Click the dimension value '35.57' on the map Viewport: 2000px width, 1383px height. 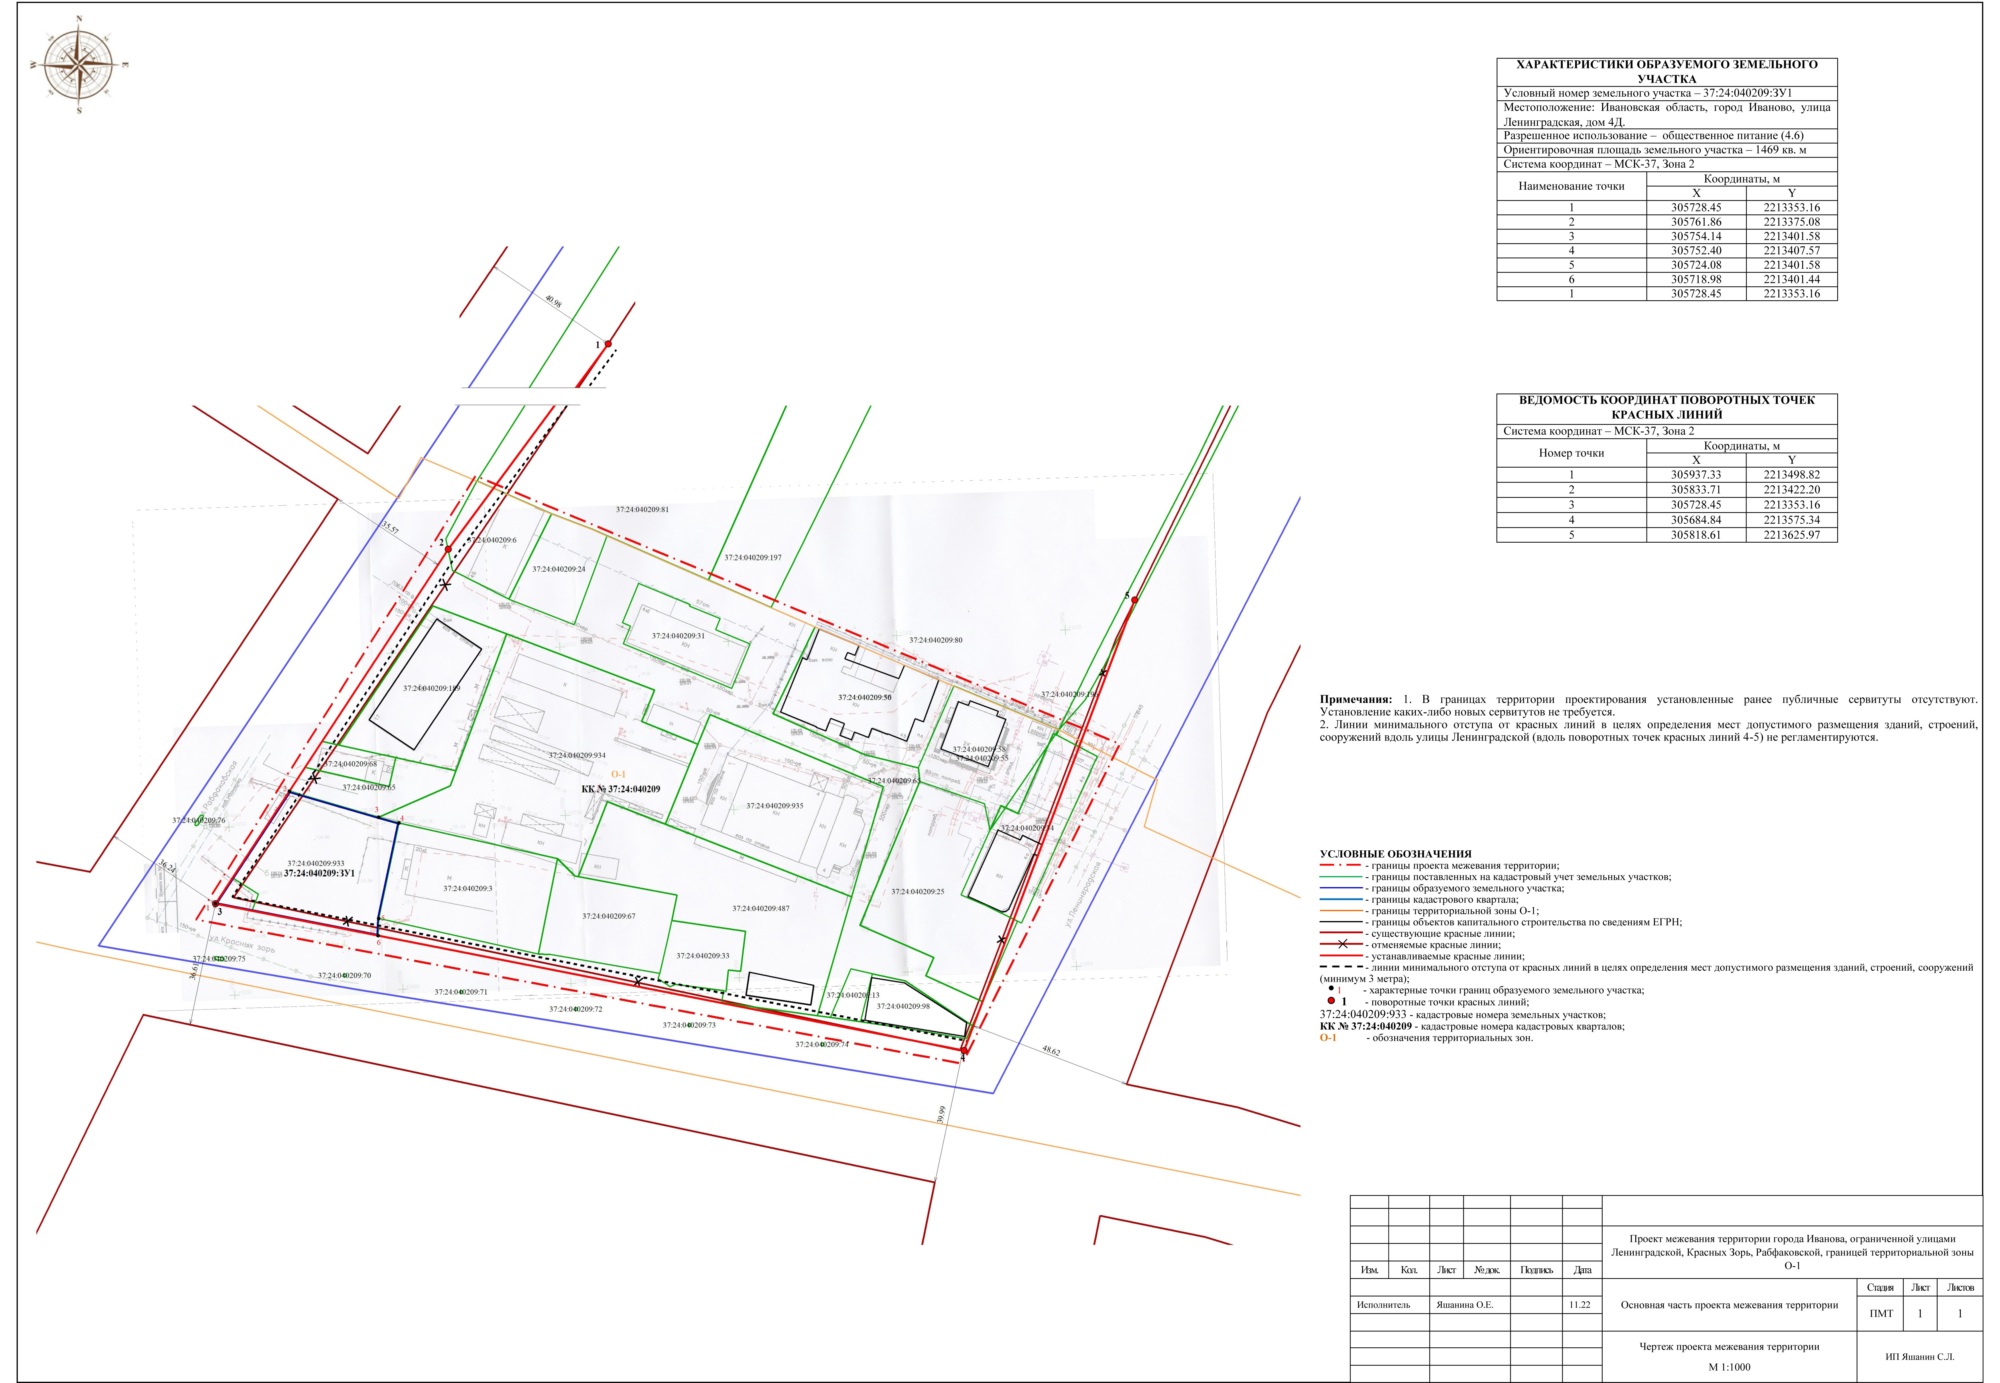point(390,527)
